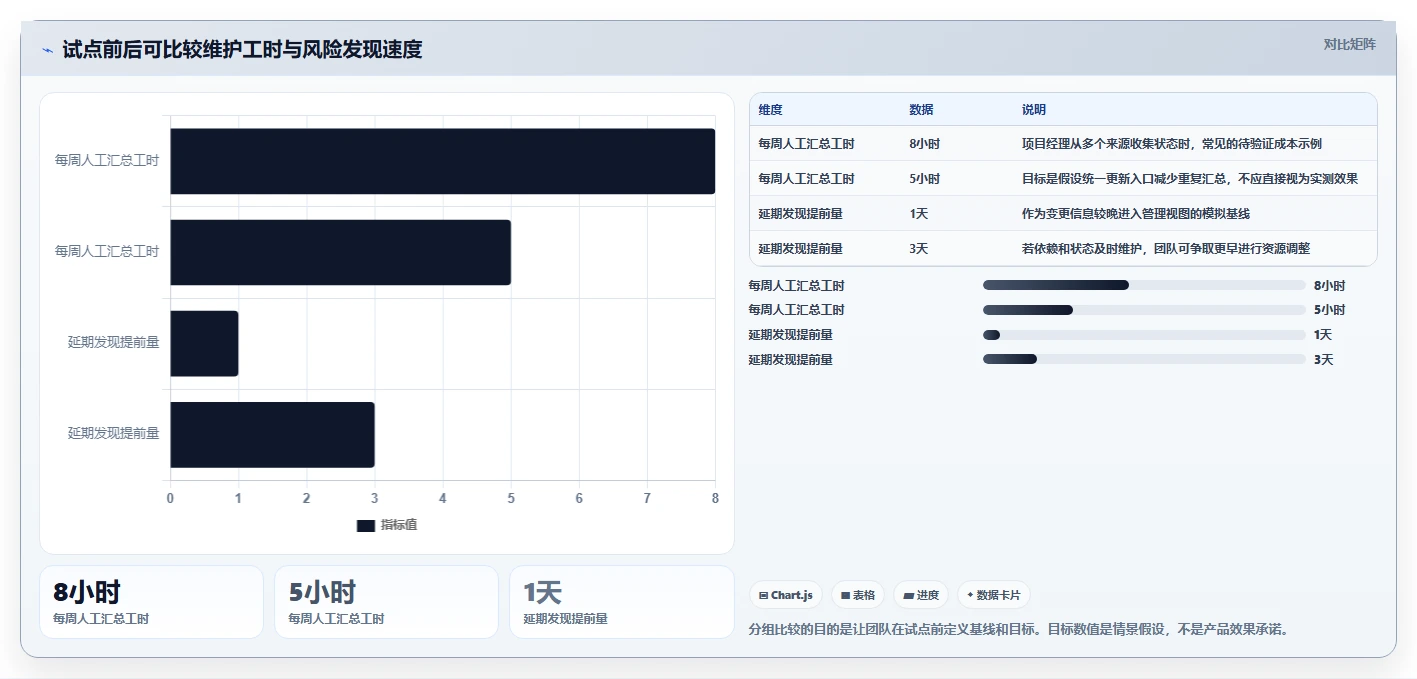Click the chart icon in the Chart.js chip
Image resolution: width=1417 pixels, height=679 pixels.
coord(764,595)
